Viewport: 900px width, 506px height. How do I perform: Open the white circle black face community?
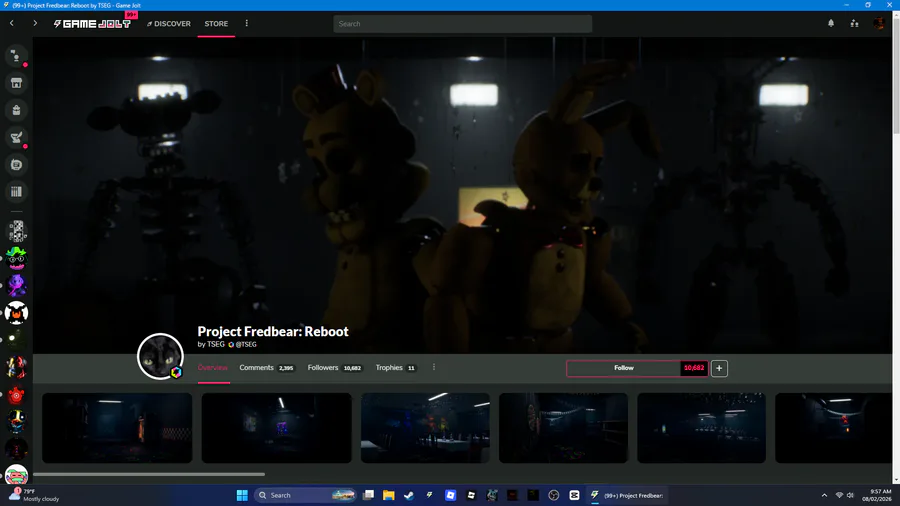click(17, 313)
